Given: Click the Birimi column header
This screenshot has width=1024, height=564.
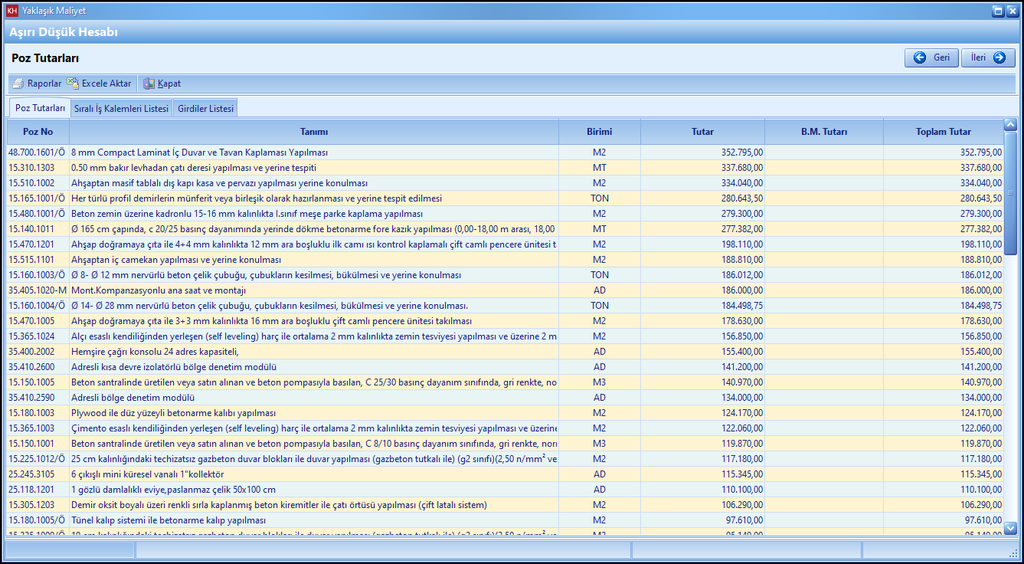Looking at the screenshot, I should [x=599, y=131].
